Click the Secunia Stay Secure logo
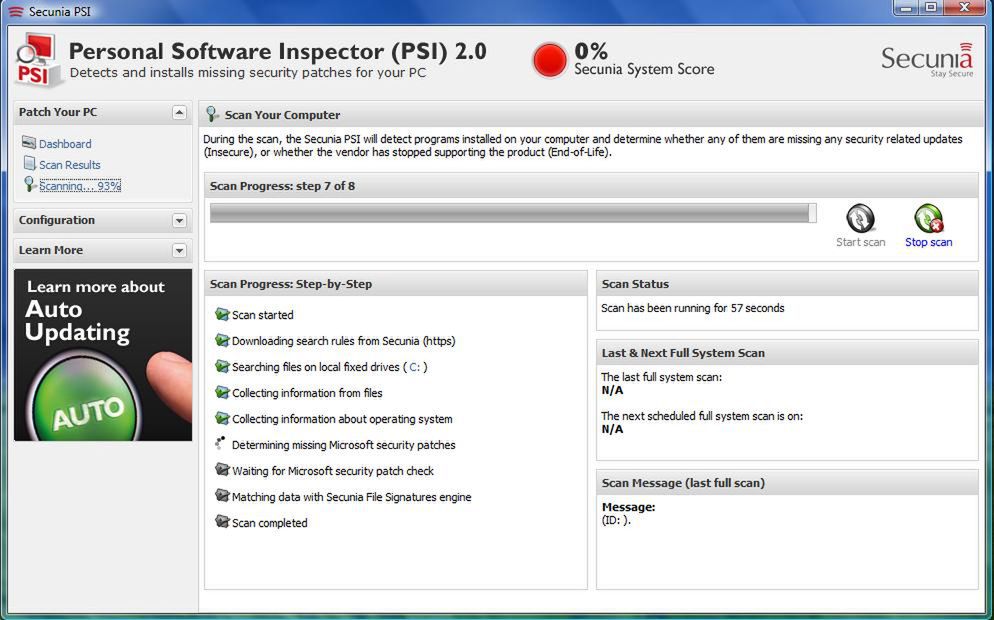The width and height of the screenshot is (994, 620). [x=927, y=60]
